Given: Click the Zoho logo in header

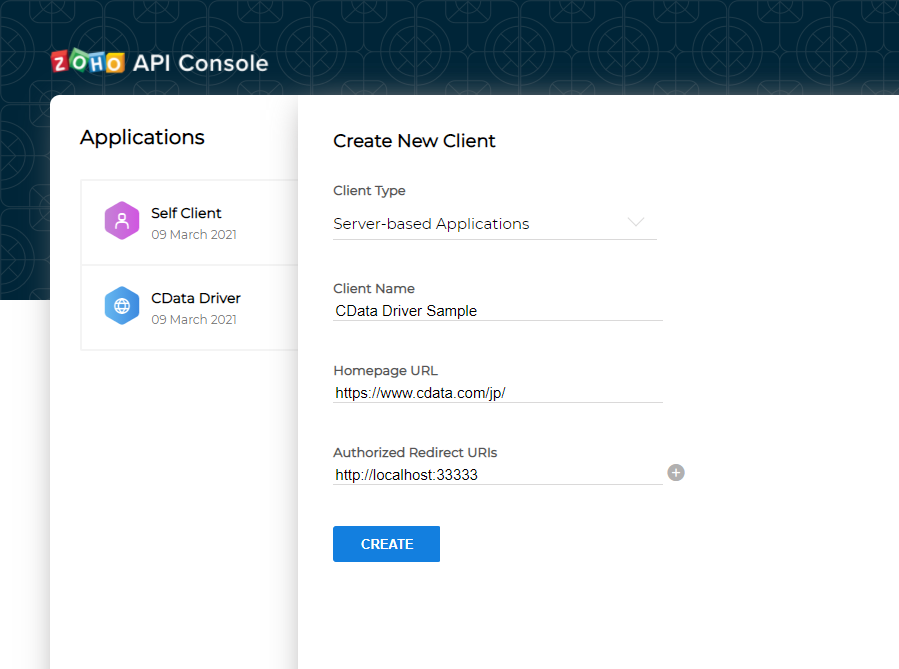Looking at the screenshot, I should (x=88, y=61).
